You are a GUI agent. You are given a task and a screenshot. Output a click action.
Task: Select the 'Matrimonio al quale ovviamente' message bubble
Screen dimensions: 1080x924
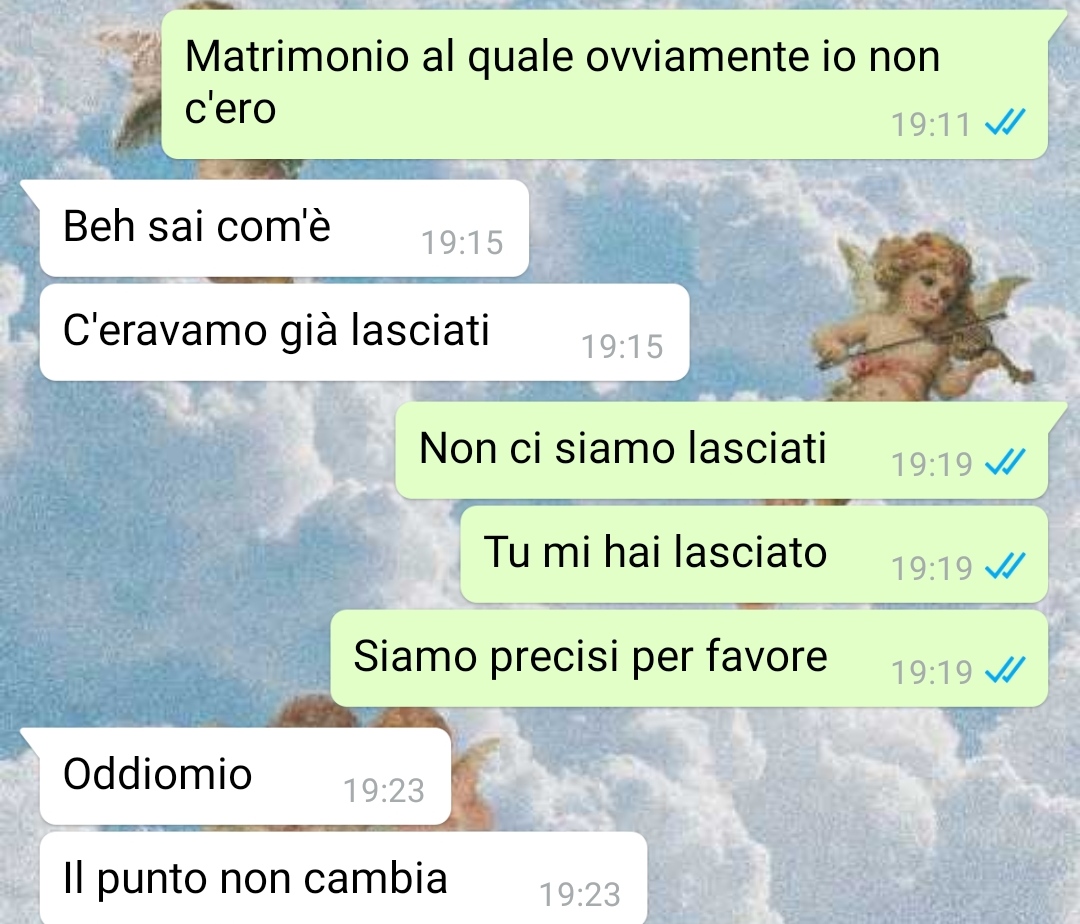(605, 84)
